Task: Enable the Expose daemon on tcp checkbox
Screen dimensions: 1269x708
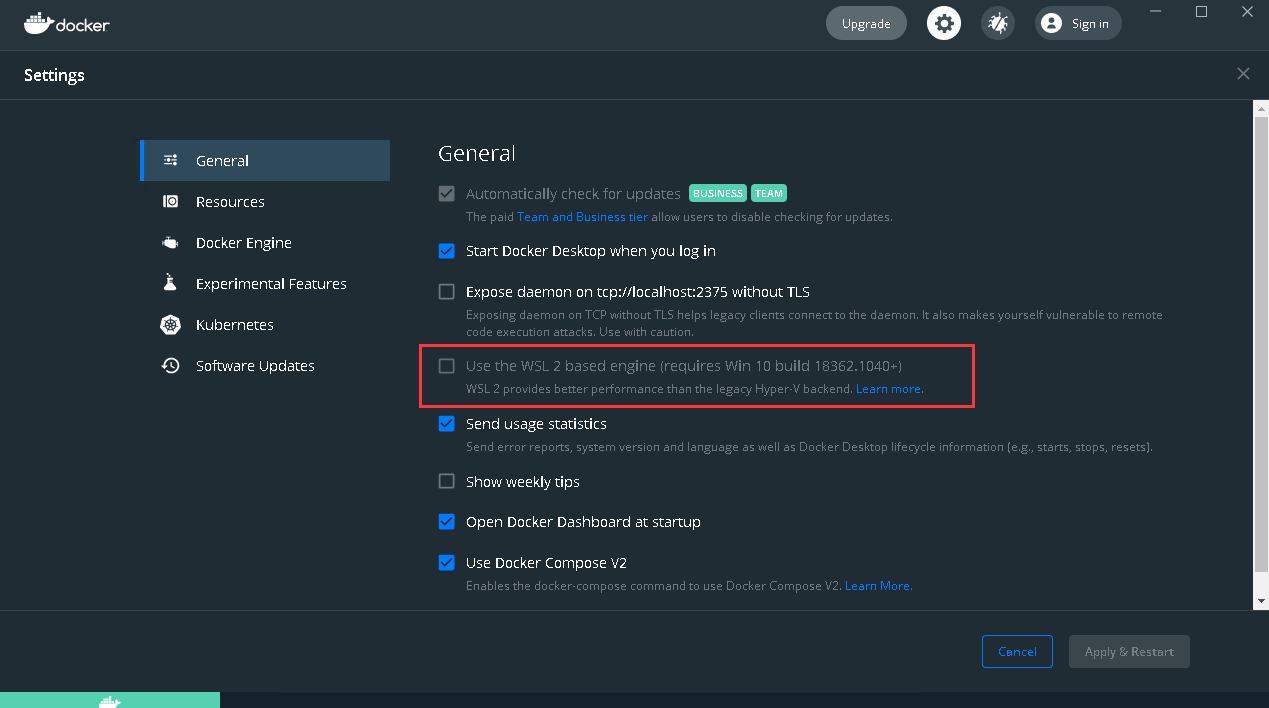Action: pos(446,291)
